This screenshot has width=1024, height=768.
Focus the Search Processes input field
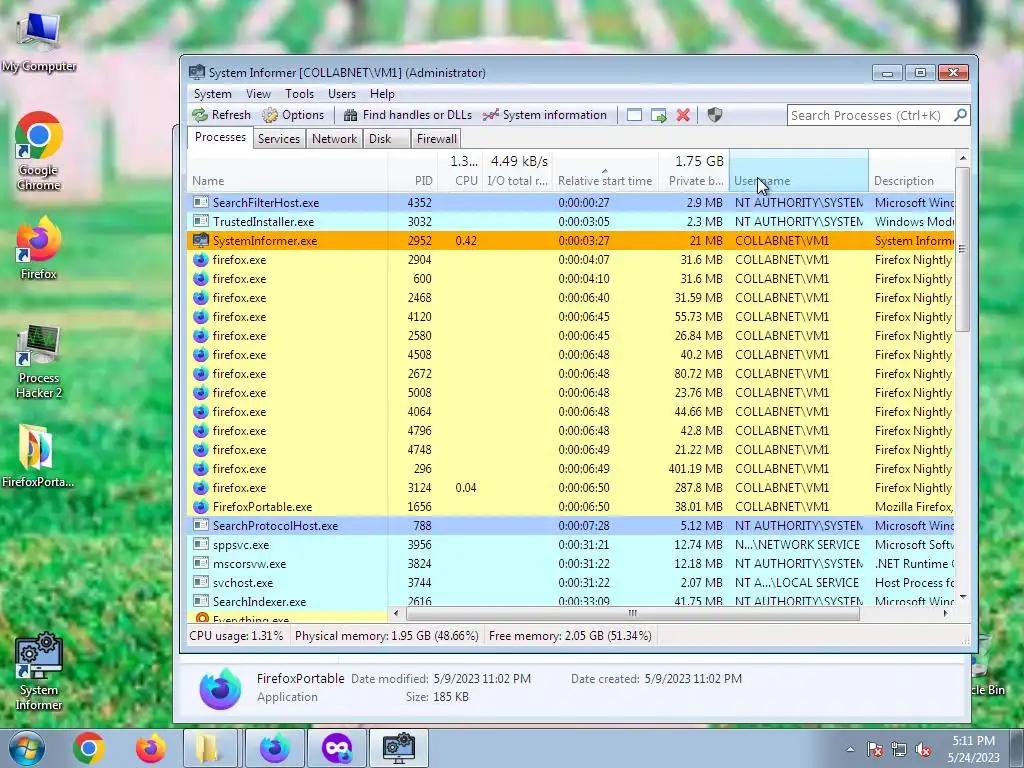869,116
